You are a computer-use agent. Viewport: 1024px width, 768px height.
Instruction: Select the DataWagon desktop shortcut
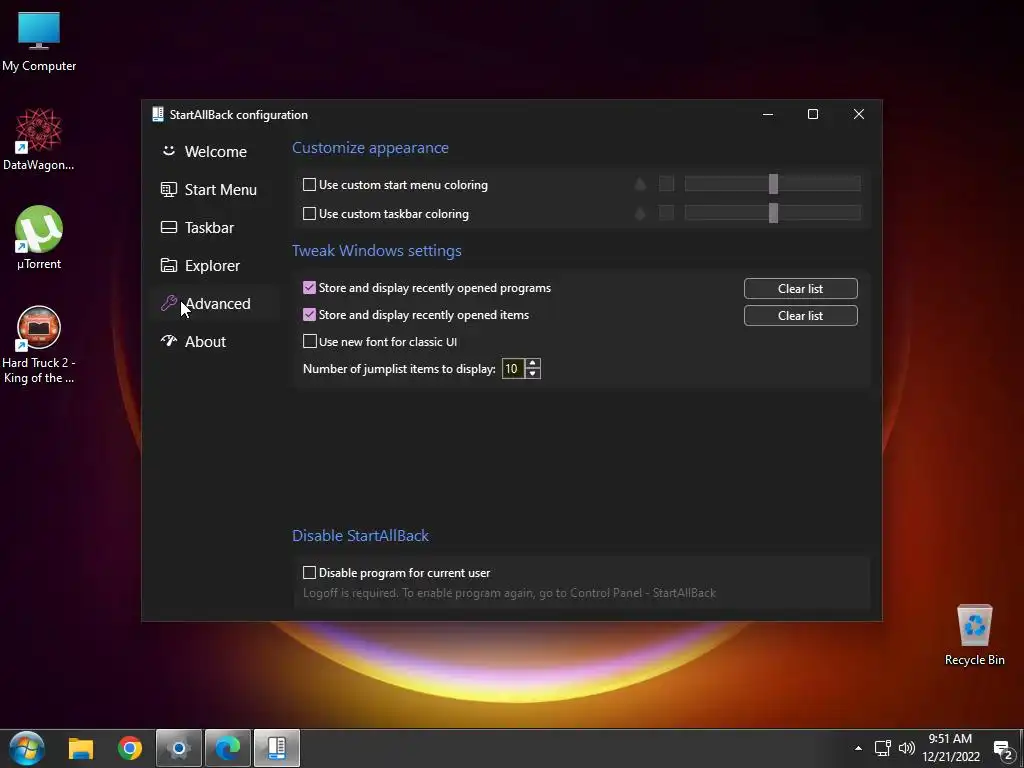coord(39,140)
